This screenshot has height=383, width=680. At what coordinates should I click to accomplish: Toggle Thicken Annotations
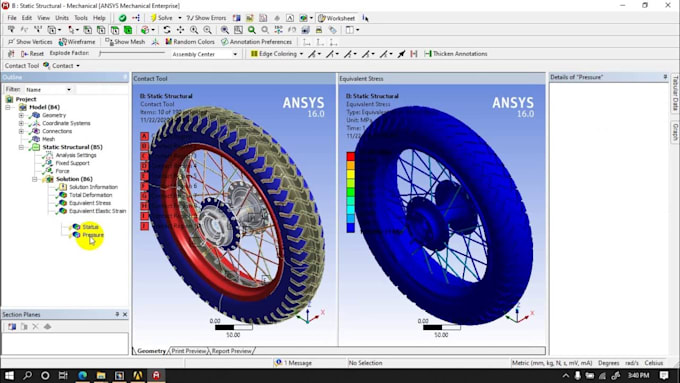456,54
